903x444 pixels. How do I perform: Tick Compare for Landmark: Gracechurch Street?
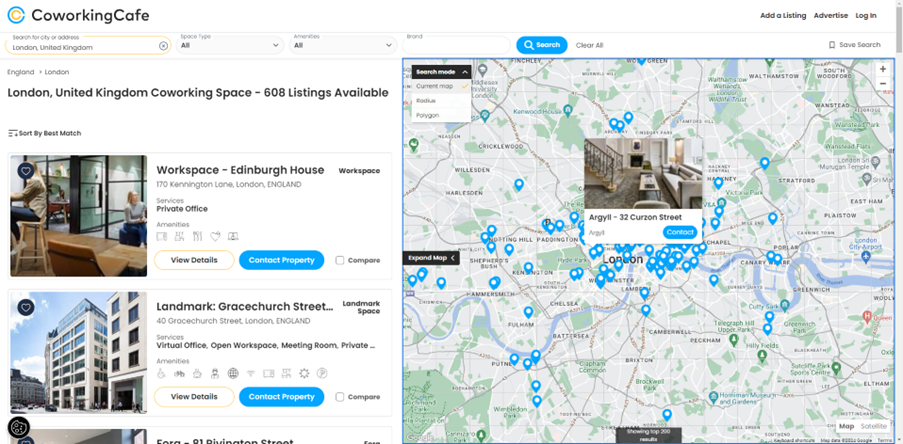pos(340,397)
